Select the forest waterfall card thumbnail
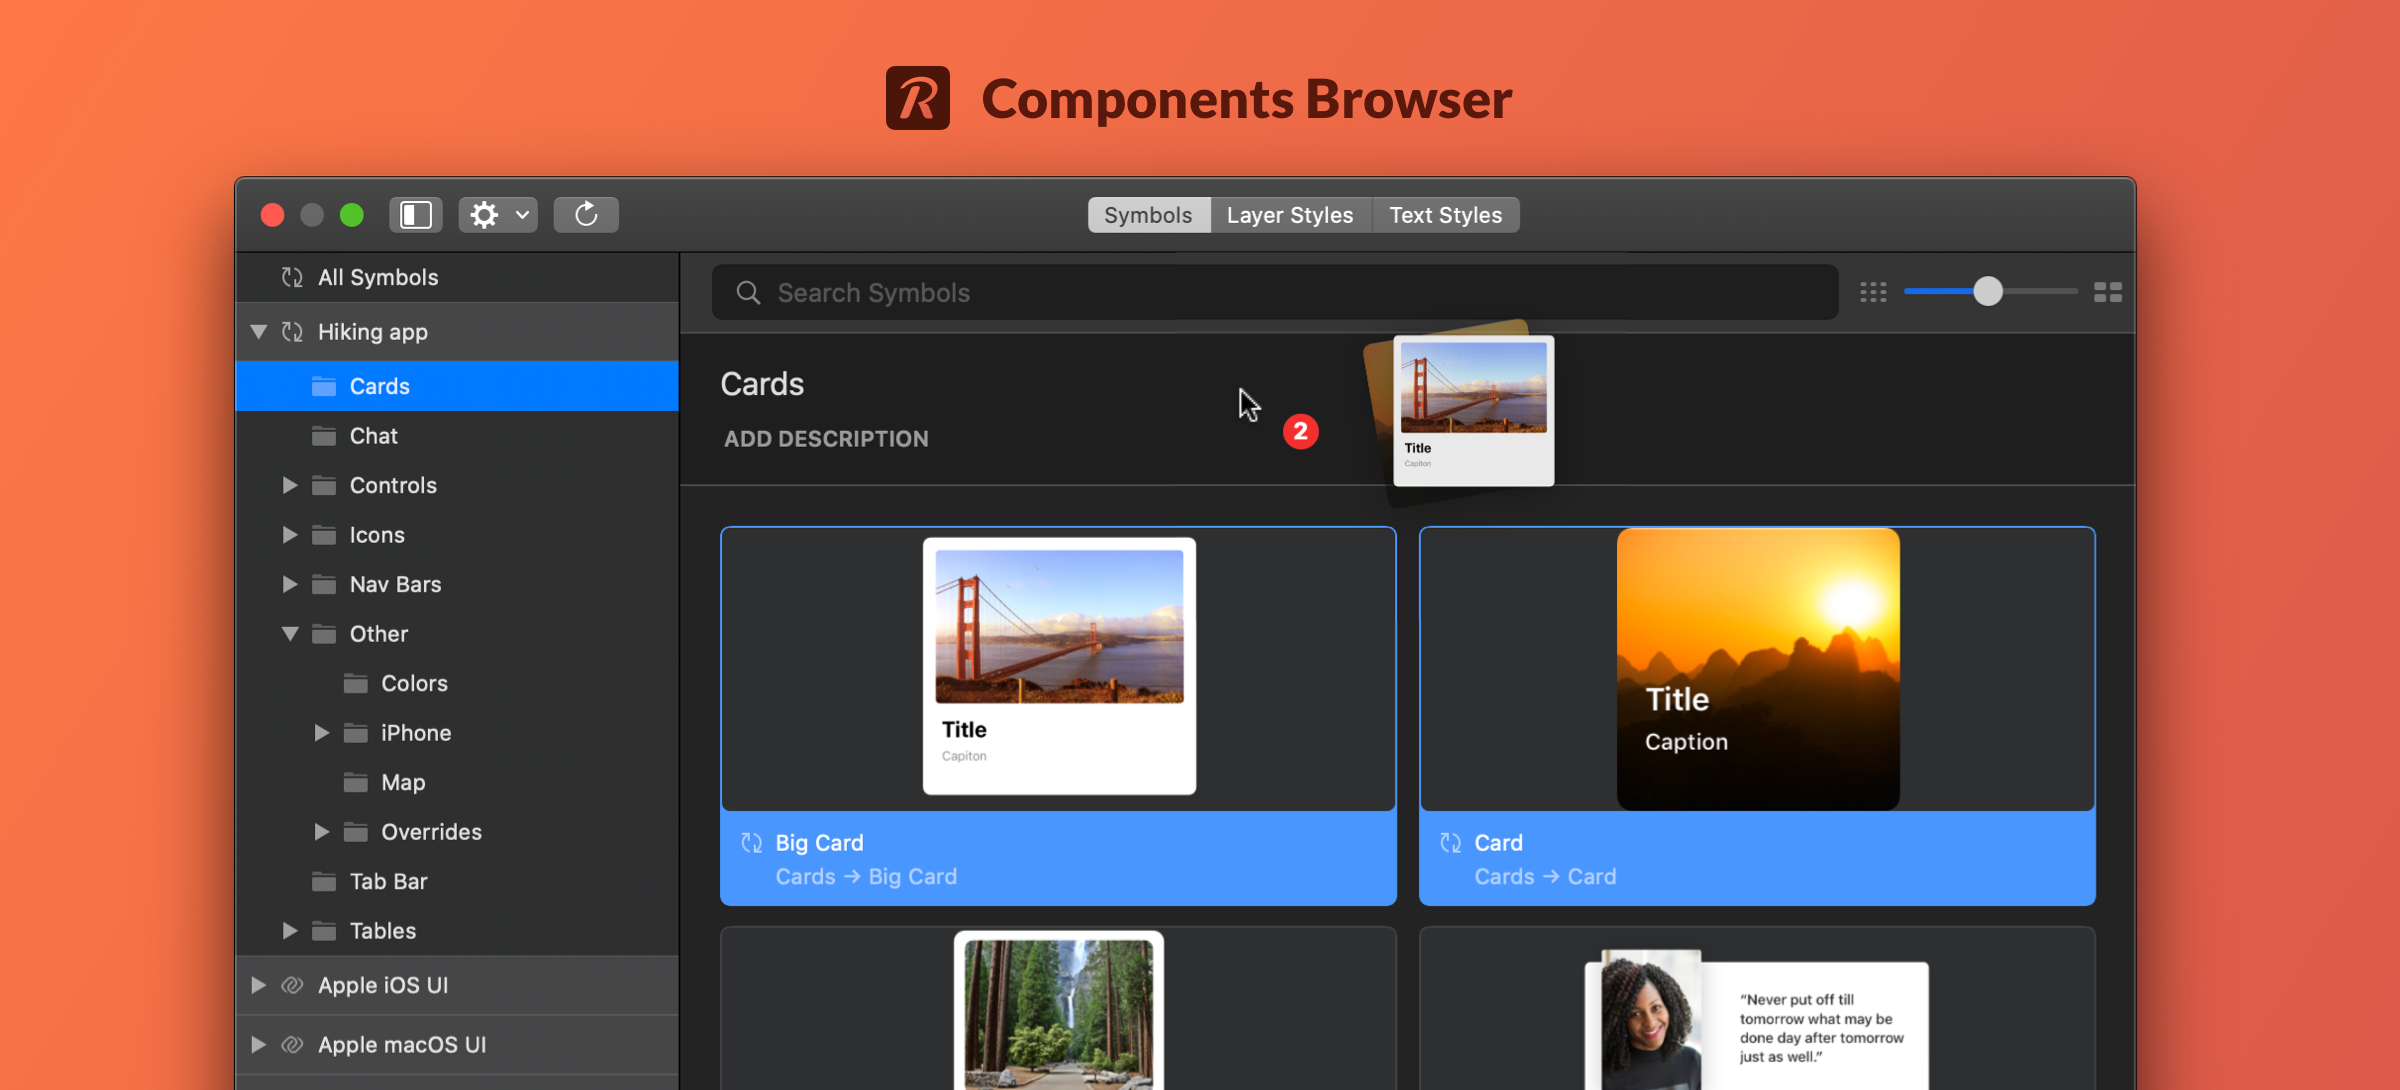This screenshot has width=2400, height=1090. (1059, 1010)
